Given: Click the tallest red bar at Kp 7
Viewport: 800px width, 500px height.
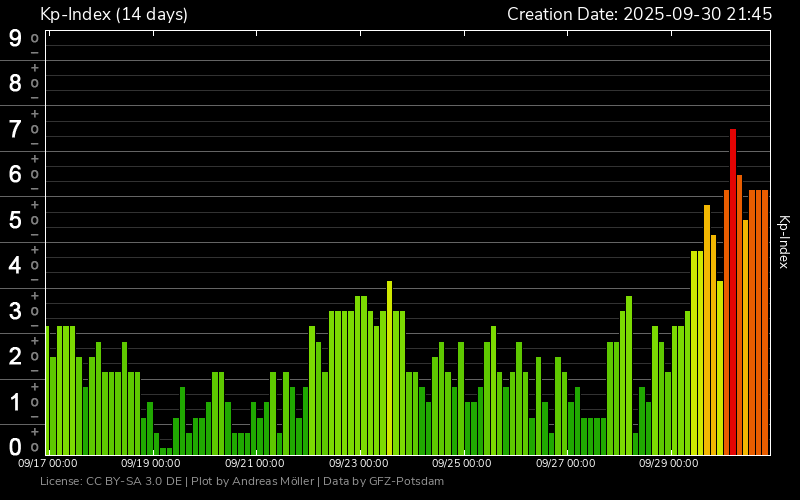Looking at the screenshot, I should (x=733, y=290).
